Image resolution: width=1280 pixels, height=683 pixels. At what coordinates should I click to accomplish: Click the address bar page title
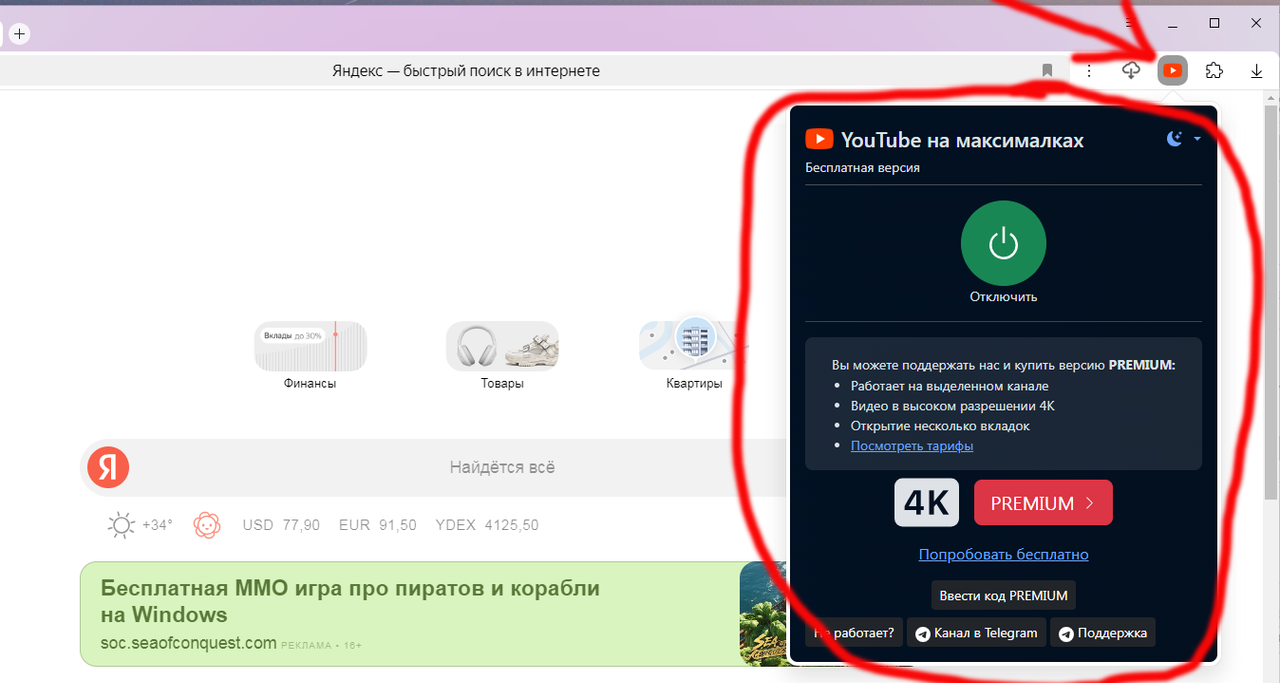pos(466,71)
